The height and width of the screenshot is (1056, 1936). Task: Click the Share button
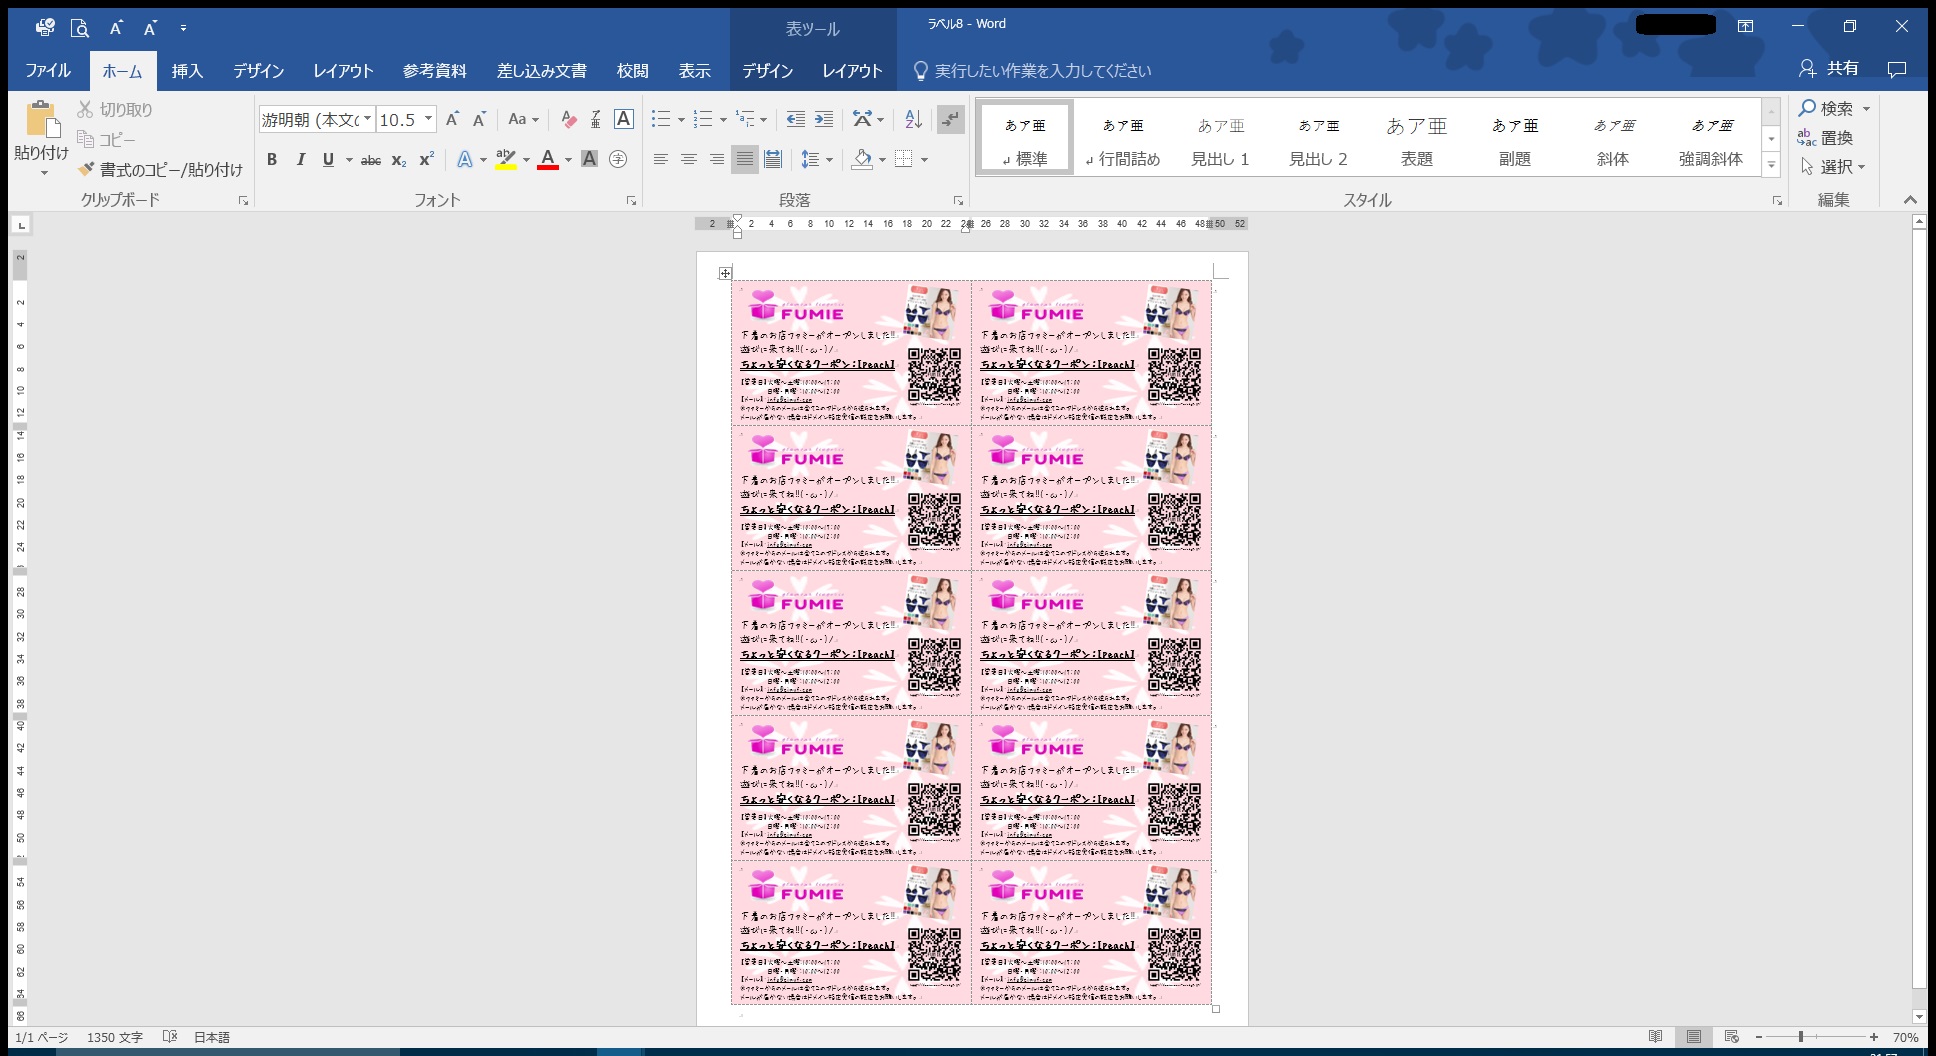(1829, 68)
